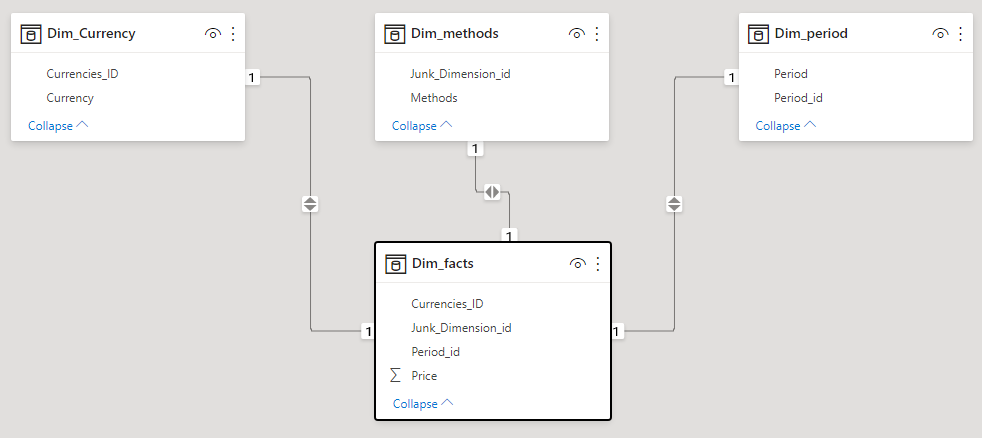Screen dimensions: 982x438
Task: Toggle visibility of Dim_period table
Action: point(941,34)
